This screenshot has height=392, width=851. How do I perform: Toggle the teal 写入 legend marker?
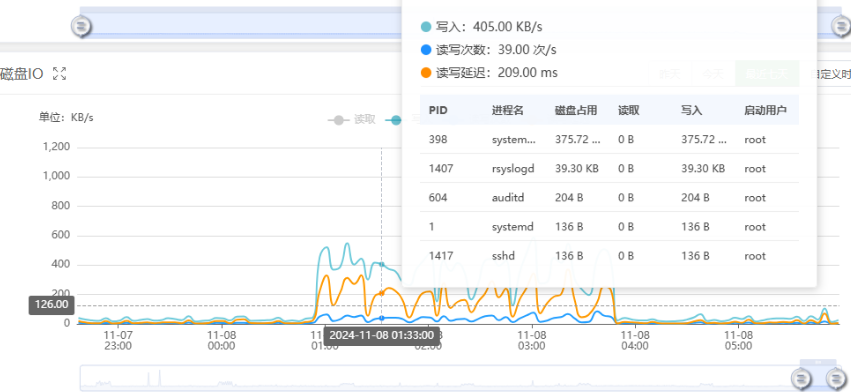click(396, 120)
